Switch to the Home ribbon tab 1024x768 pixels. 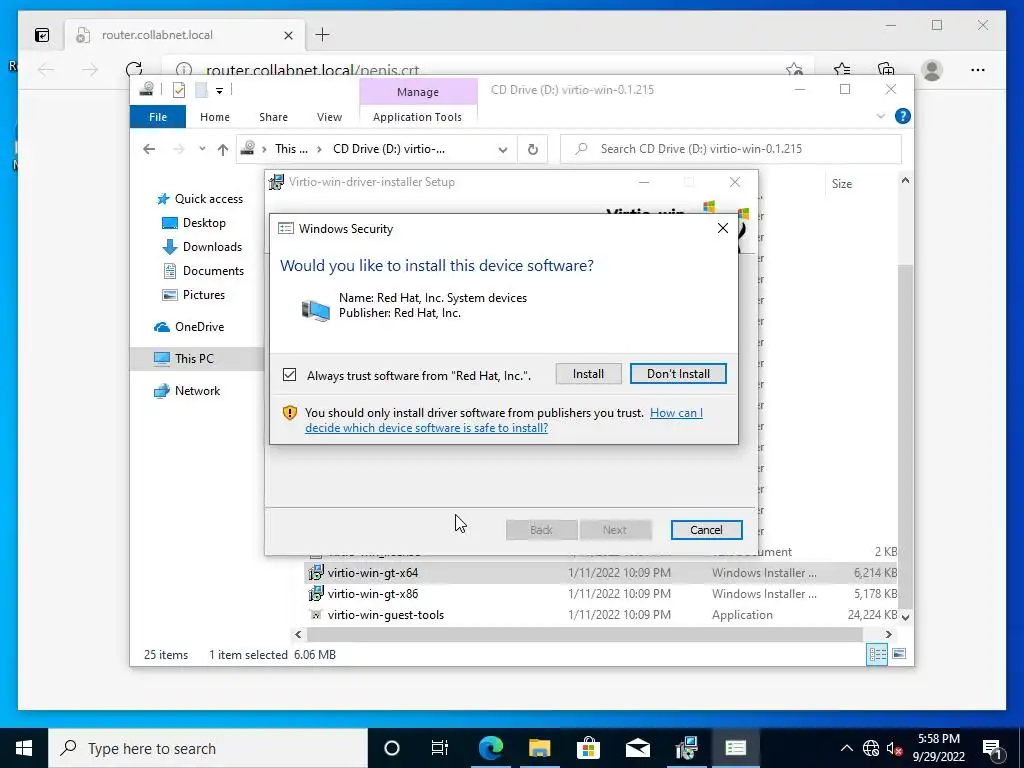[215, 117]
